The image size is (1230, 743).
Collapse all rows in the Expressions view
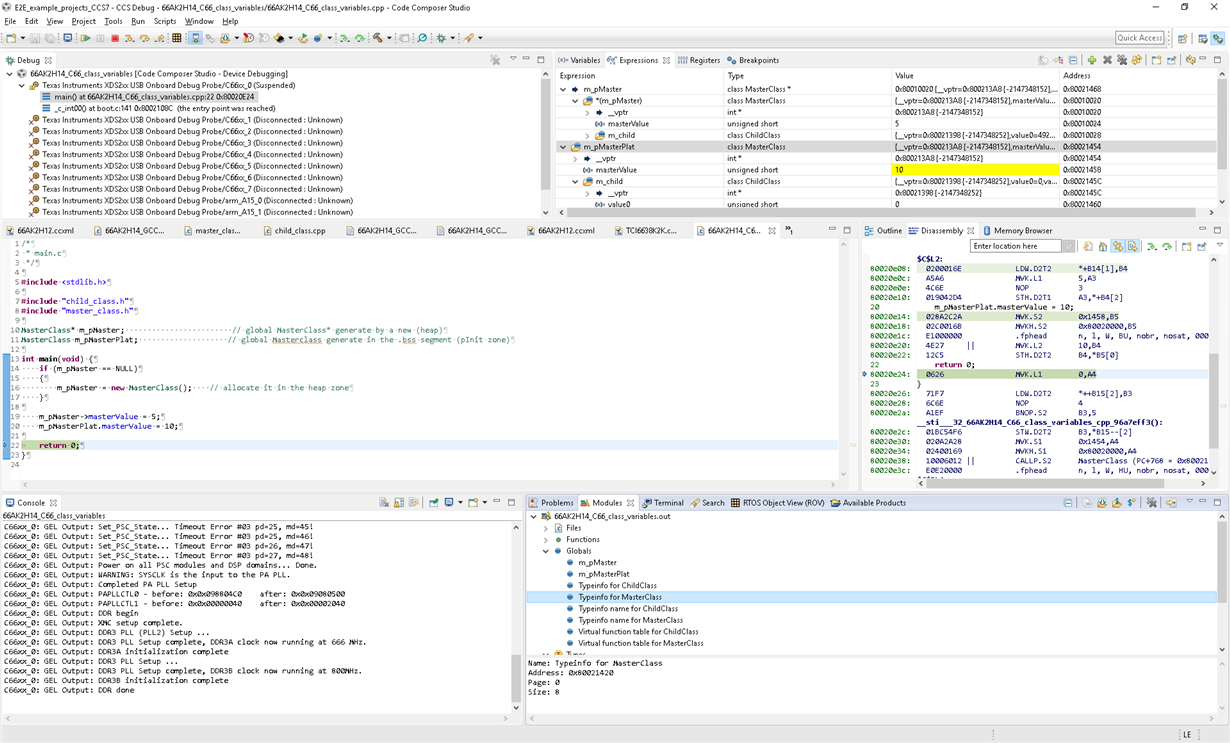pos(1073,60)
